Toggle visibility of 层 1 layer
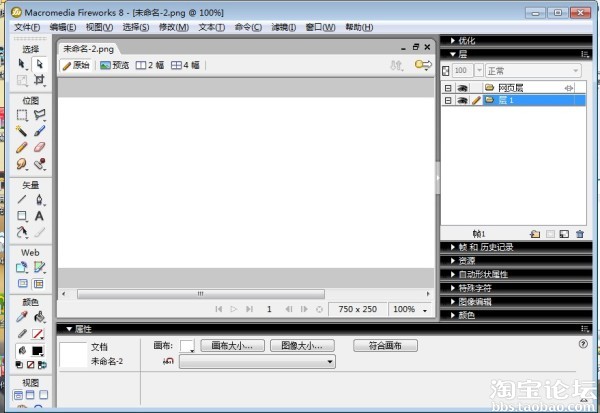Image resolution: width=600 pixels, height=413 pixels. click(462, 101)
